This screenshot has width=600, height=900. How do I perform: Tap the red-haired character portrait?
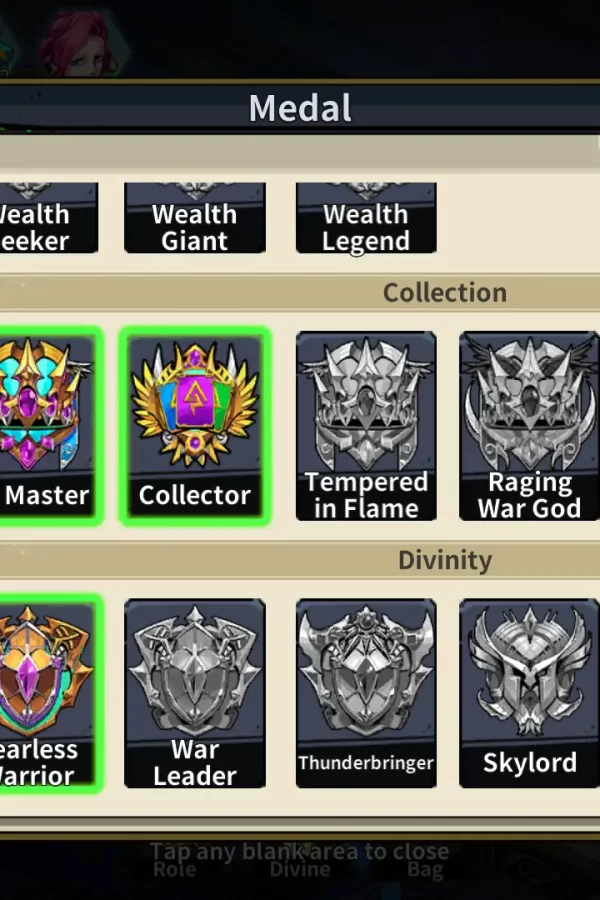tap(80, 43)
